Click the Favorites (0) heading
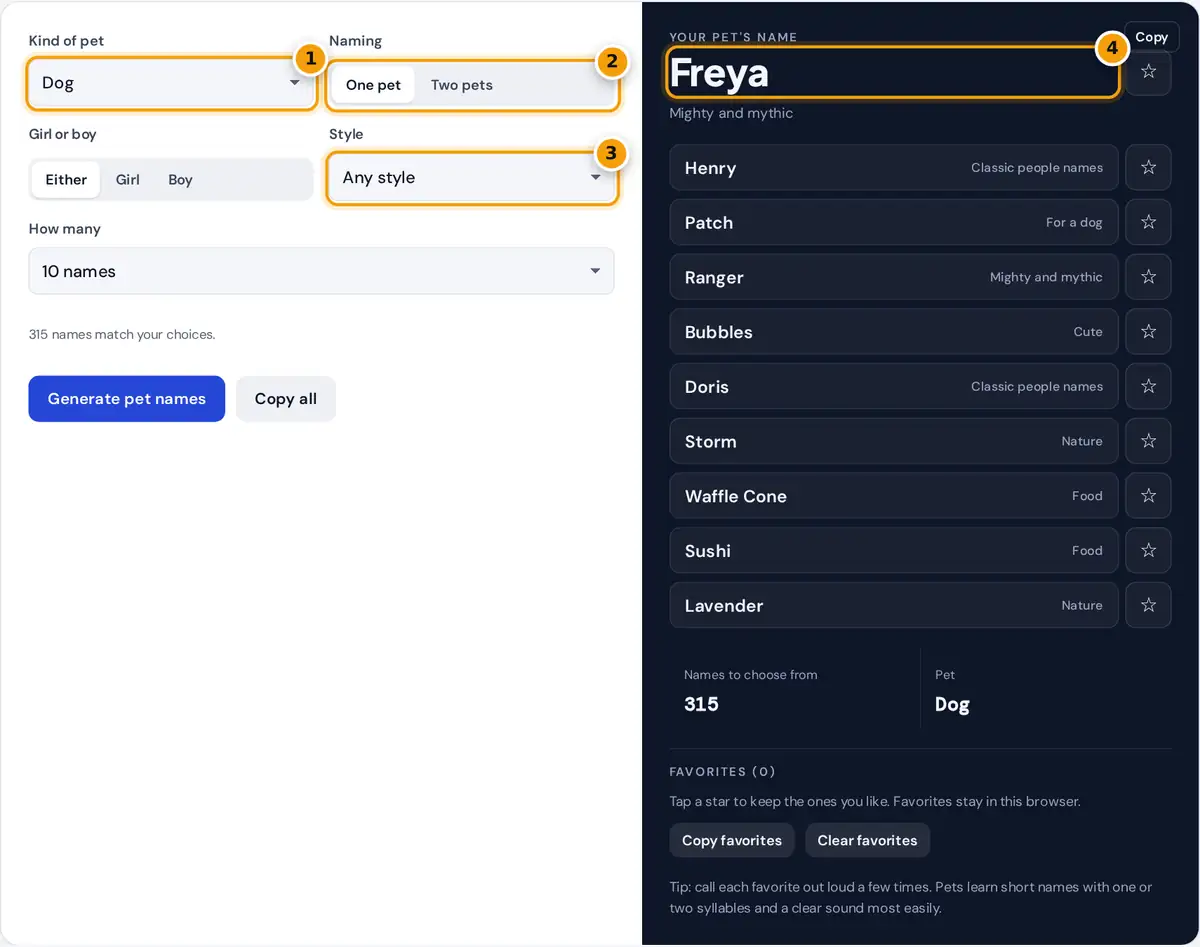 click(723, 771)
